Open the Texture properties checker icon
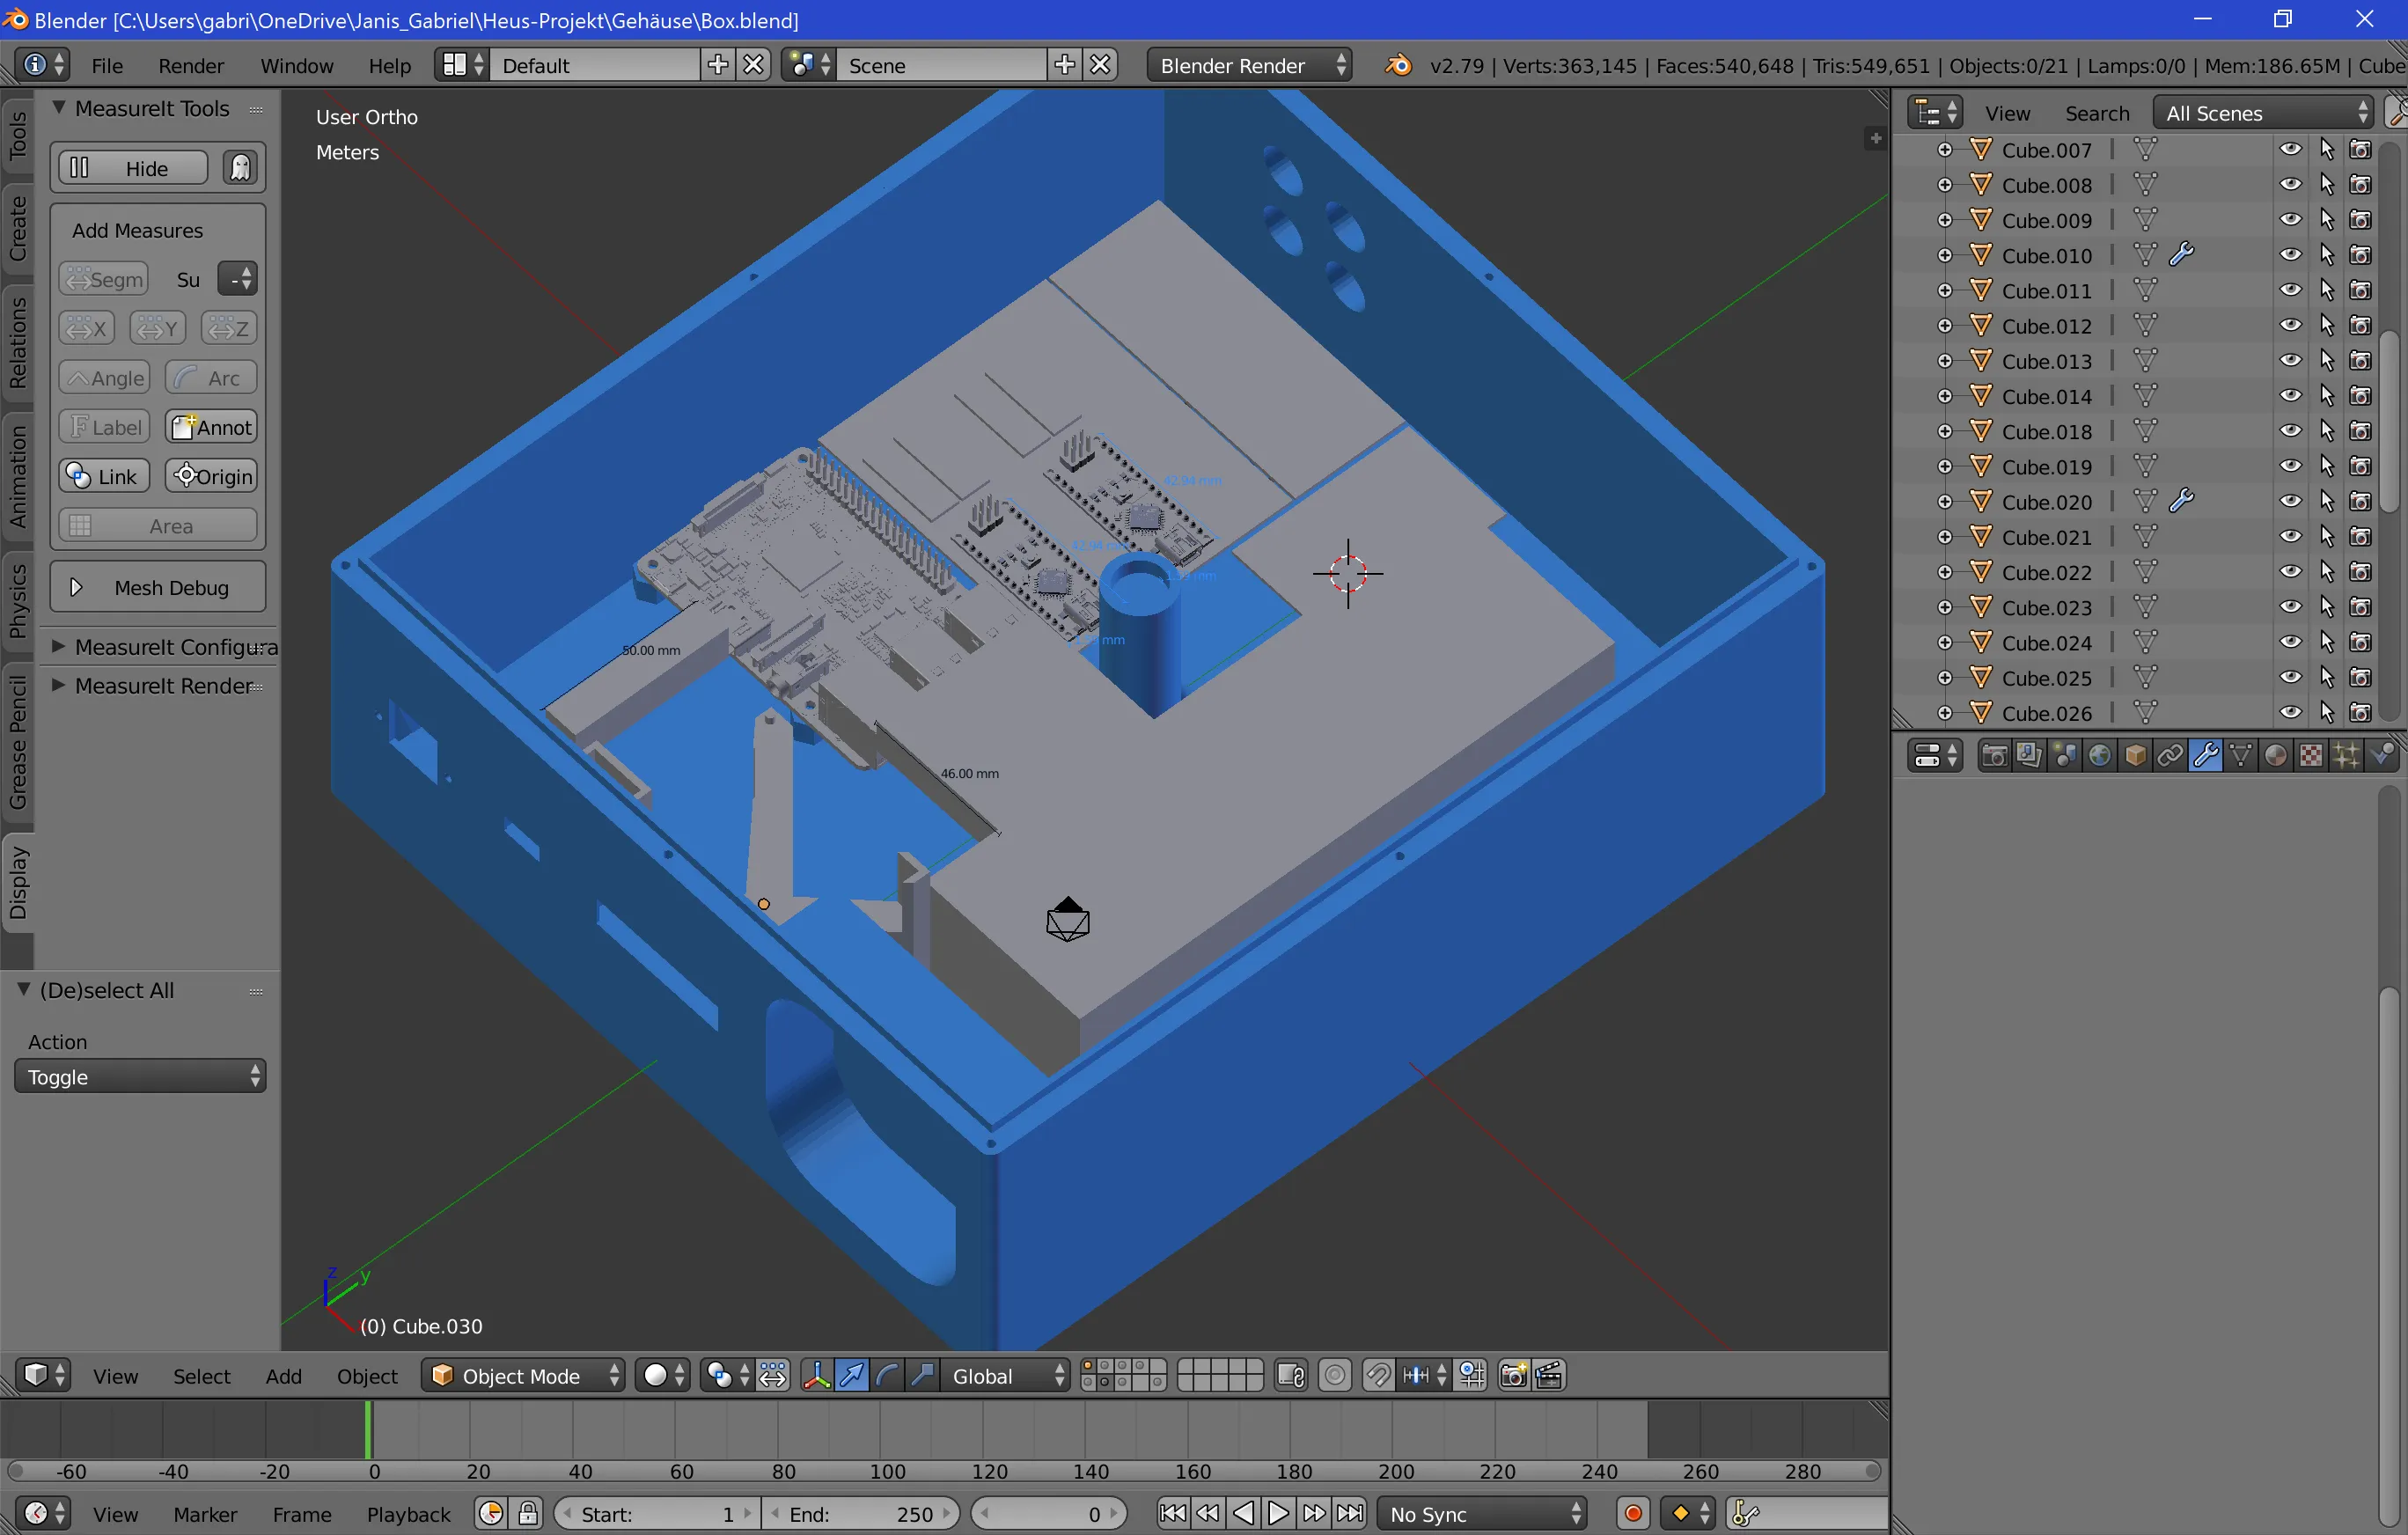The width and height of the screenshot is (2408, 1535). (2310, 755)
